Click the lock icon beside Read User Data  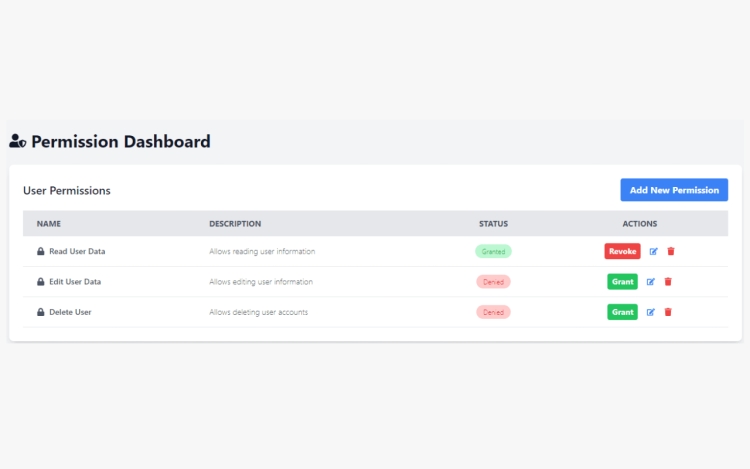click(x=41, y=251)
